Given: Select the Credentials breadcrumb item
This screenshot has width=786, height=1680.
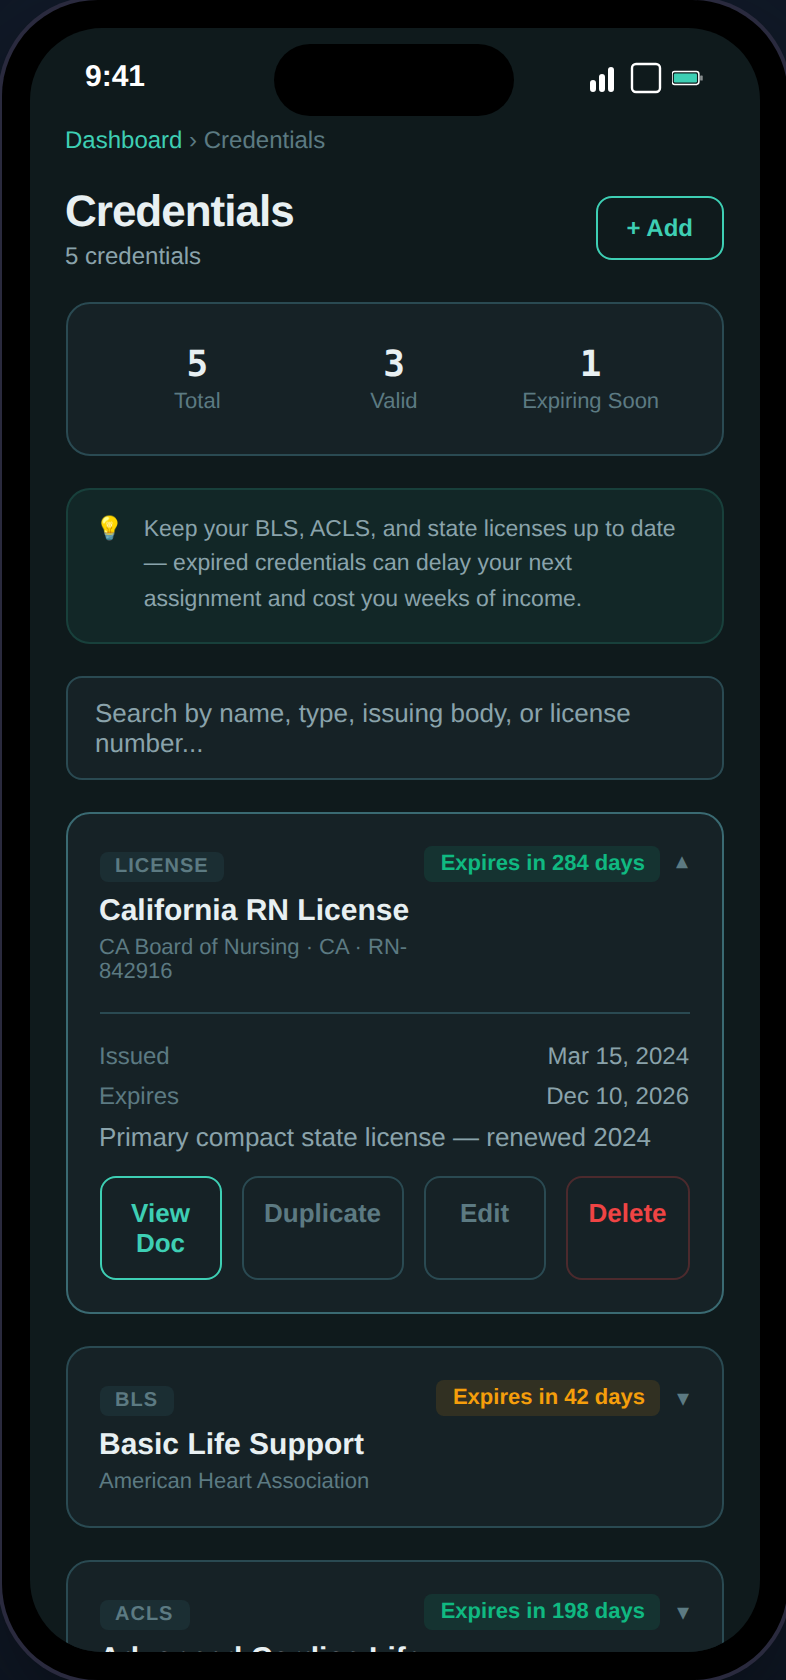Looking at the screenshot, I should (264, 140).
